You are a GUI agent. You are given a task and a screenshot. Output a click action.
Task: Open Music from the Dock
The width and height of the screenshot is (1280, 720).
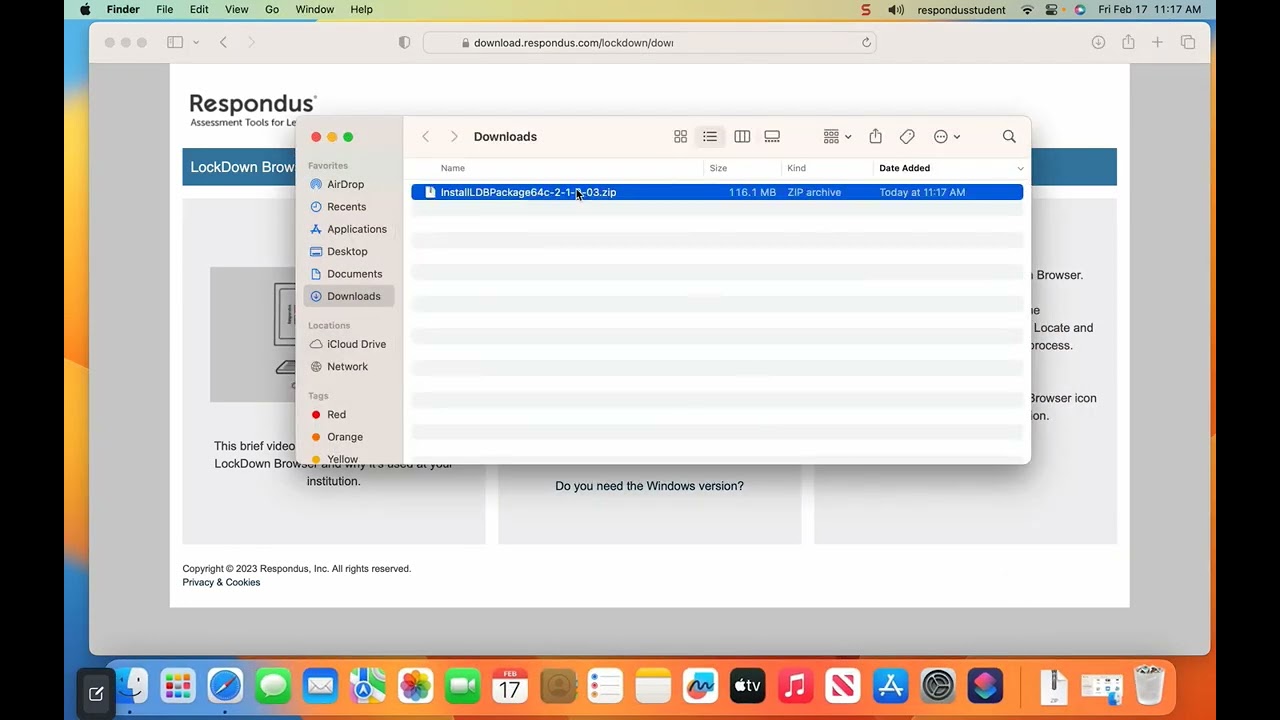click(795, 686)
